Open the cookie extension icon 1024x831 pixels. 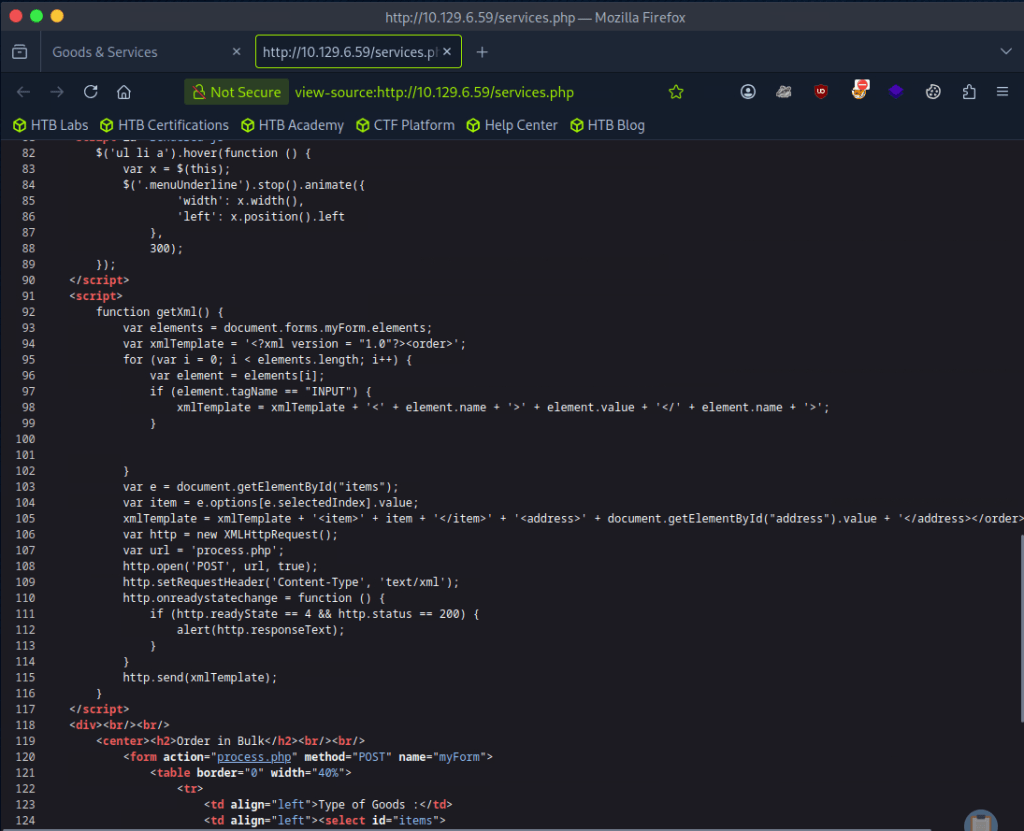(932, 92)
